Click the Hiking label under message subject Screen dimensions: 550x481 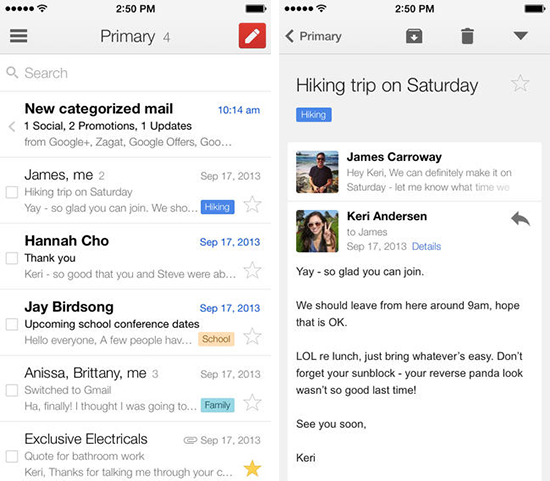click(314, 115)
